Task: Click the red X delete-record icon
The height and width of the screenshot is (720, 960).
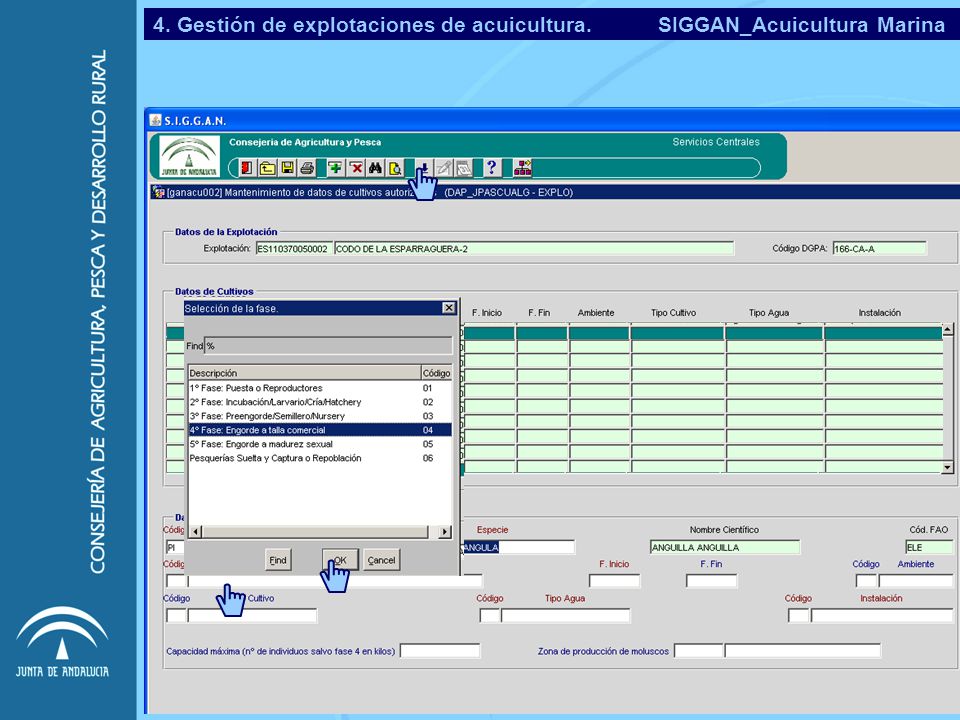Action: 355,168
